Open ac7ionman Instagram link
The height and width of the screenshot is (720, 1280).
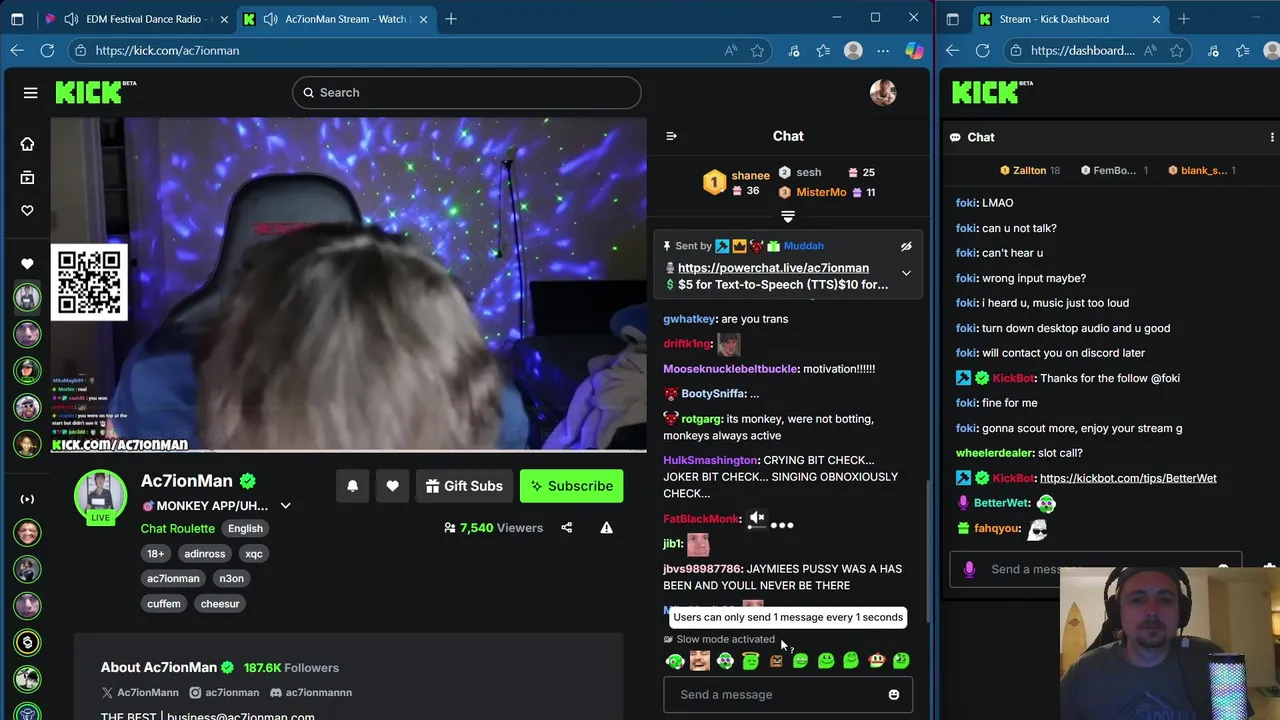click(x=224, y=692)
